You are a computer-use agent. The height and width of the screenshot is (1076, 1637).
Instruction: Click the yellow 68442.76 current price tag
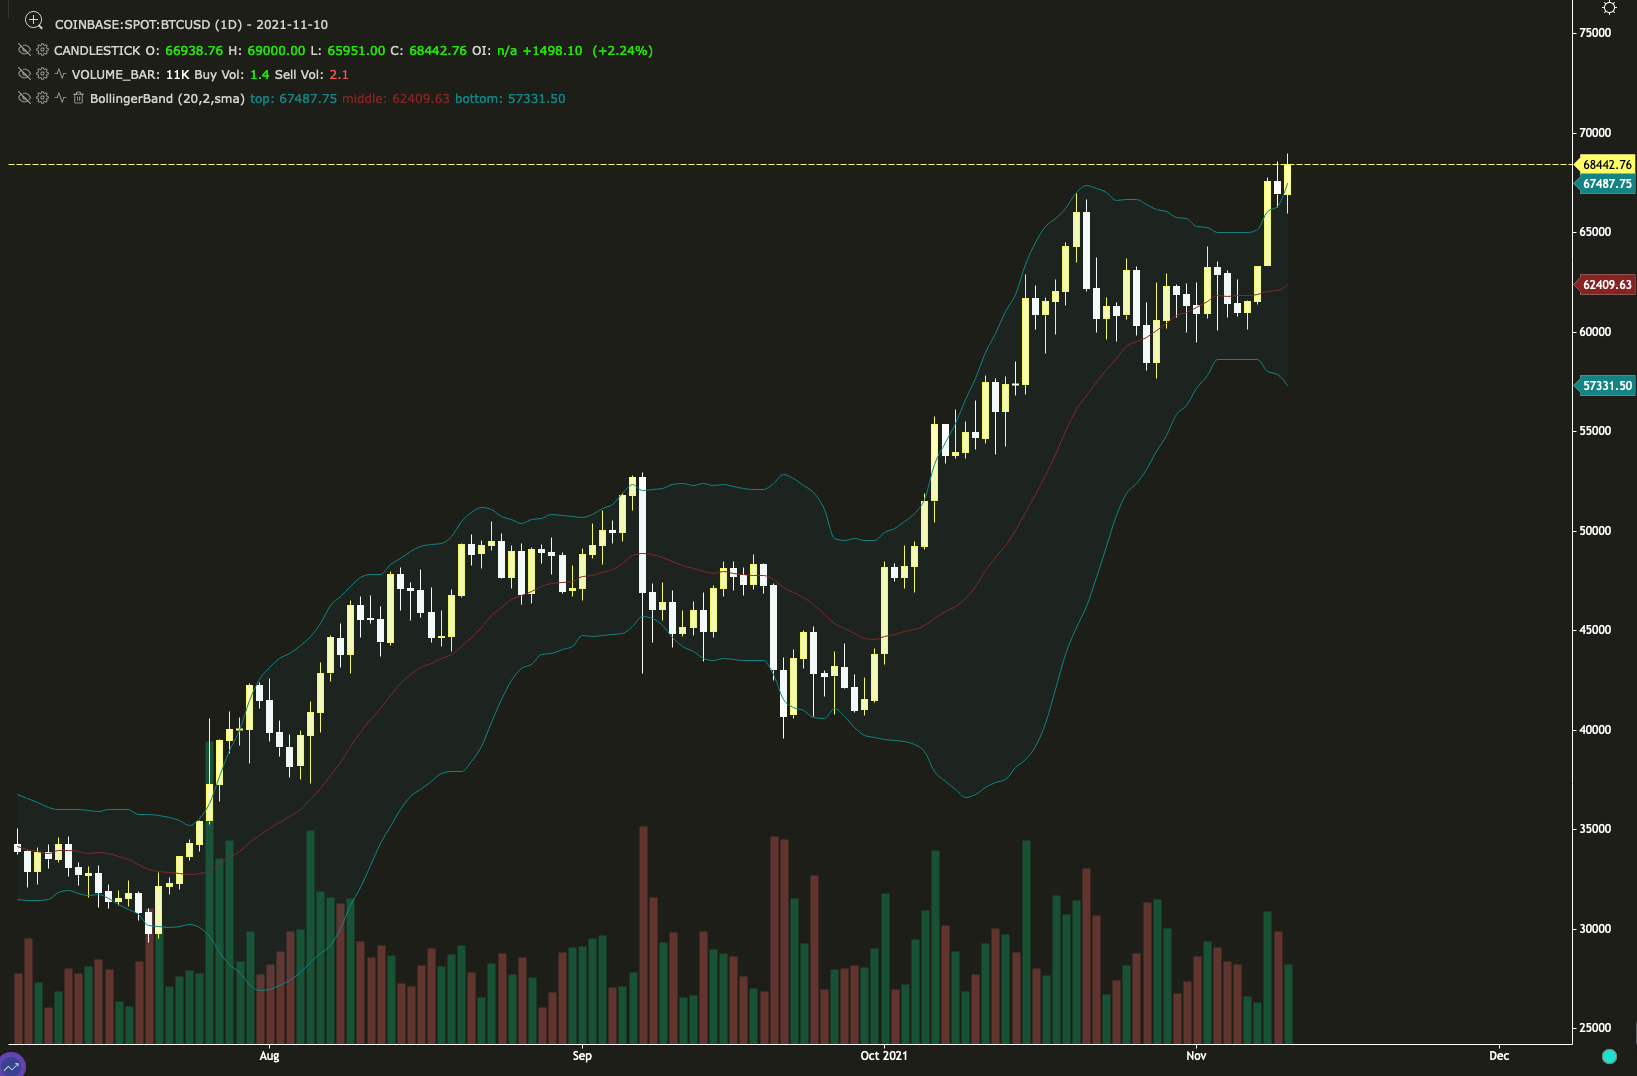(x=1606, y=165)
